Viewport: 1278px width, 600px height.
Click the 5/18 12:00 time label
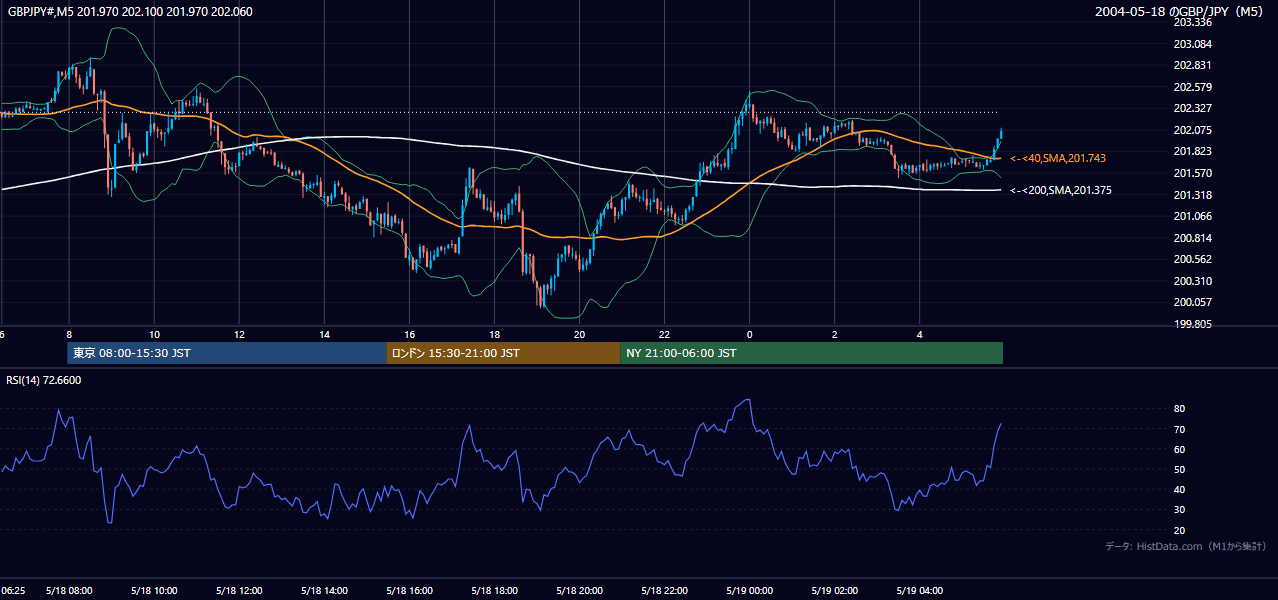tap(239, 591)
